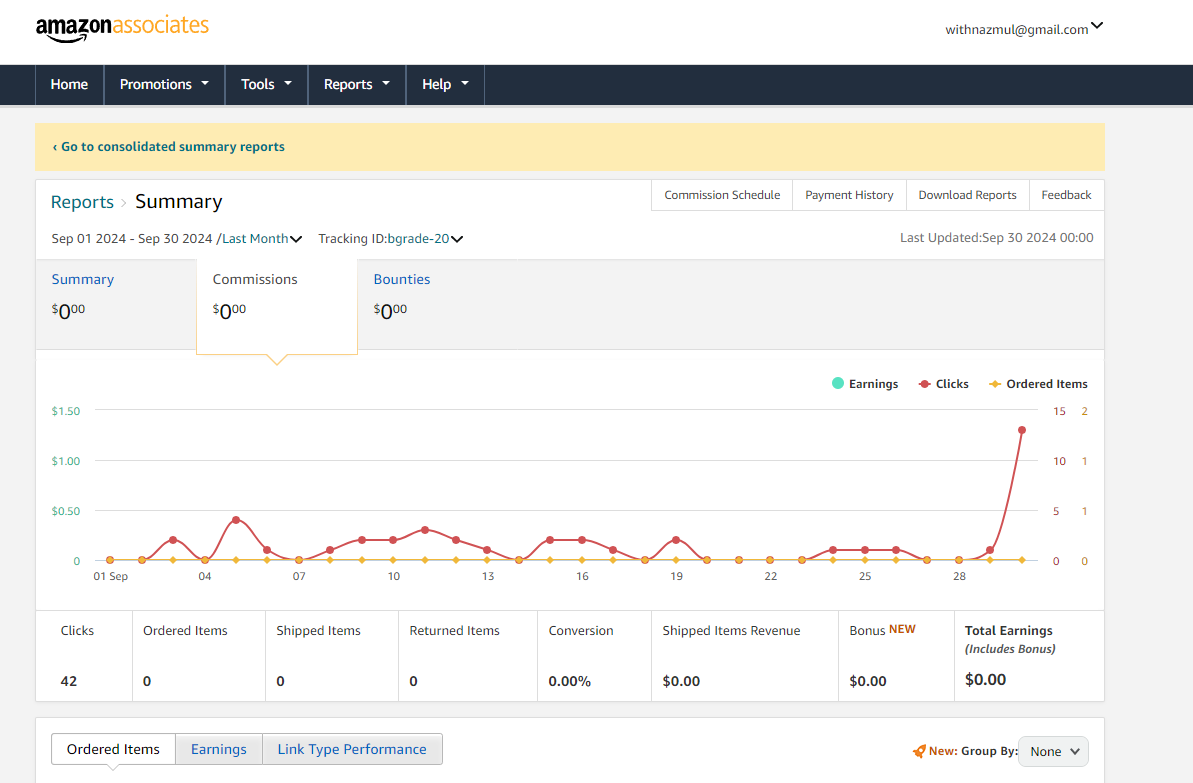
Task: Click the 01 Sep axis label
Action: (x=110, y=576)
